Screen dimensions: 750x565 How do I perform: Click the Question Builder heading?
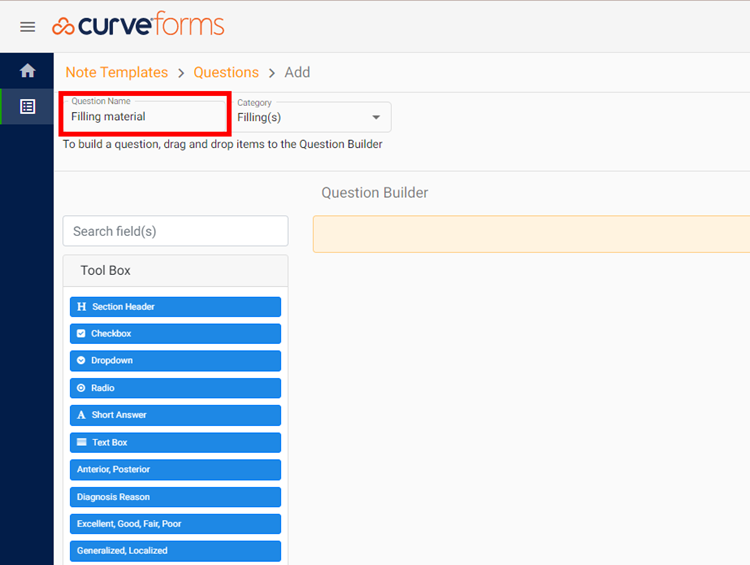click(375, 193)
